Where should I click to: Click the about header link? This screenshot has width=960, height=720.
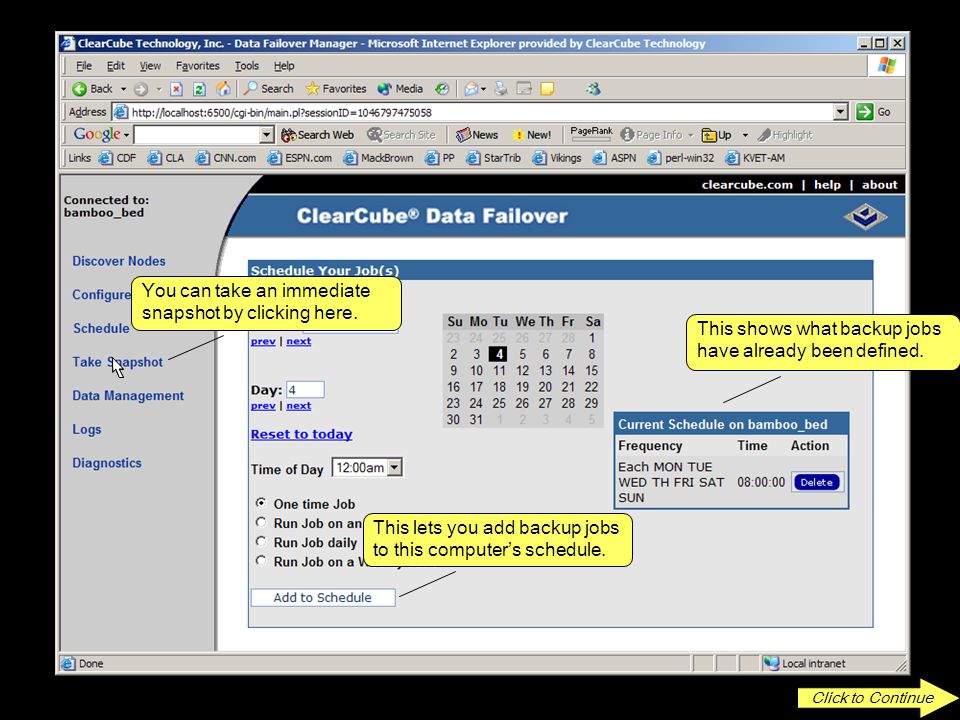coord(879,185)
